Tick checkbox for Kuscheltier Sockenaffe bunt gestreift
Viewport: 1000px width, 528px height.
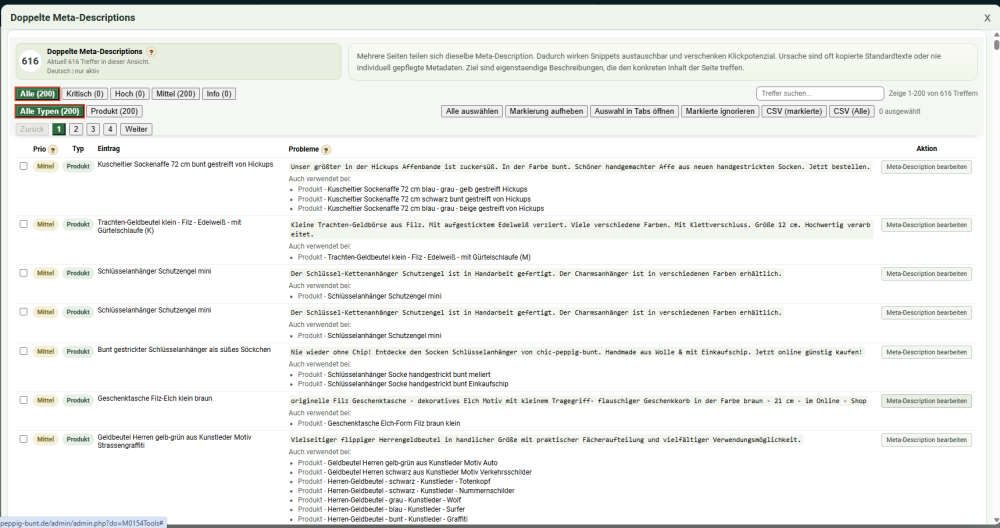pyautogui.click(x=24, y=166)
